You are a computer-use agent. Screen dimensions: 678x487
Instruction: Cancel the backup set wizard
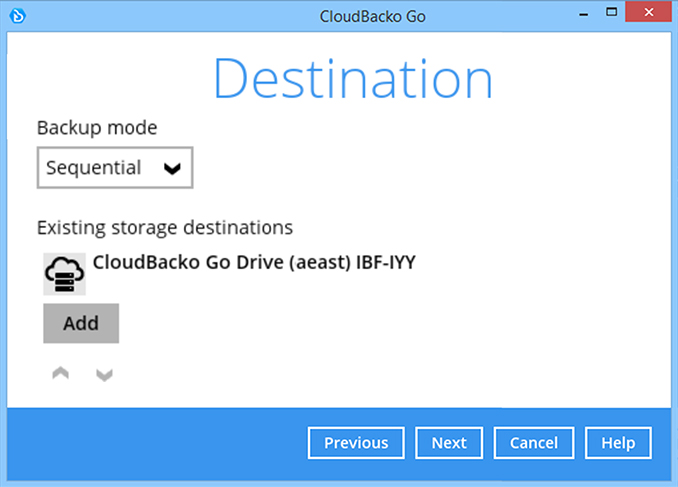pyautogui.click(x=534, y=443)
